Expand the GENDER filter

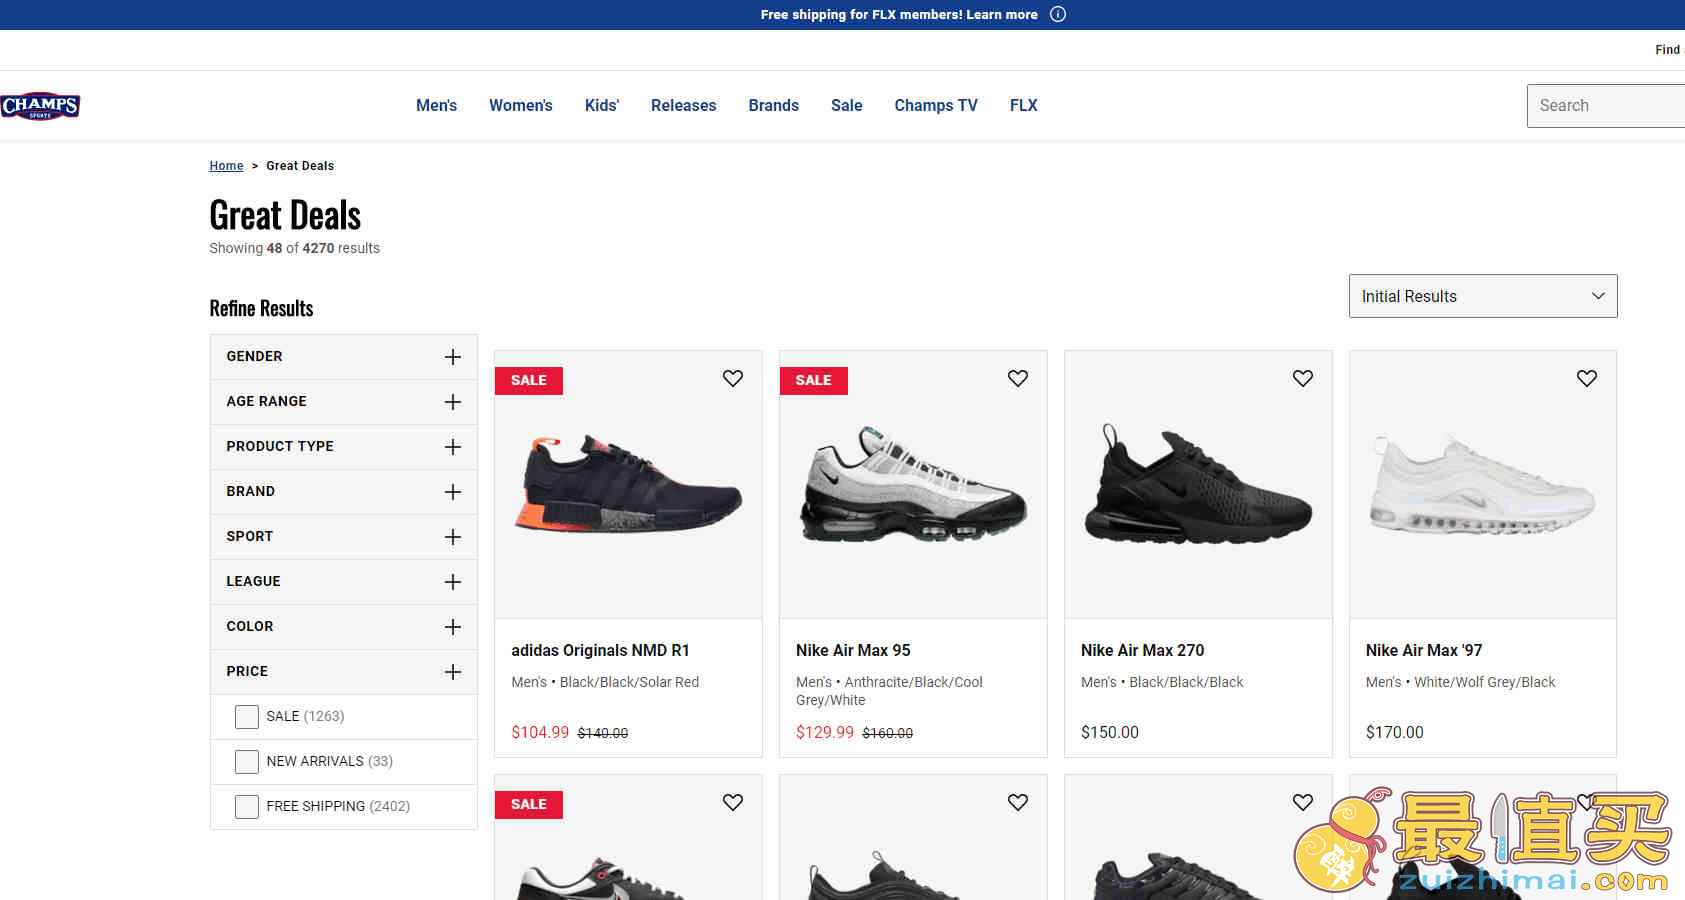pyautogui.click(x=344, y=357)
